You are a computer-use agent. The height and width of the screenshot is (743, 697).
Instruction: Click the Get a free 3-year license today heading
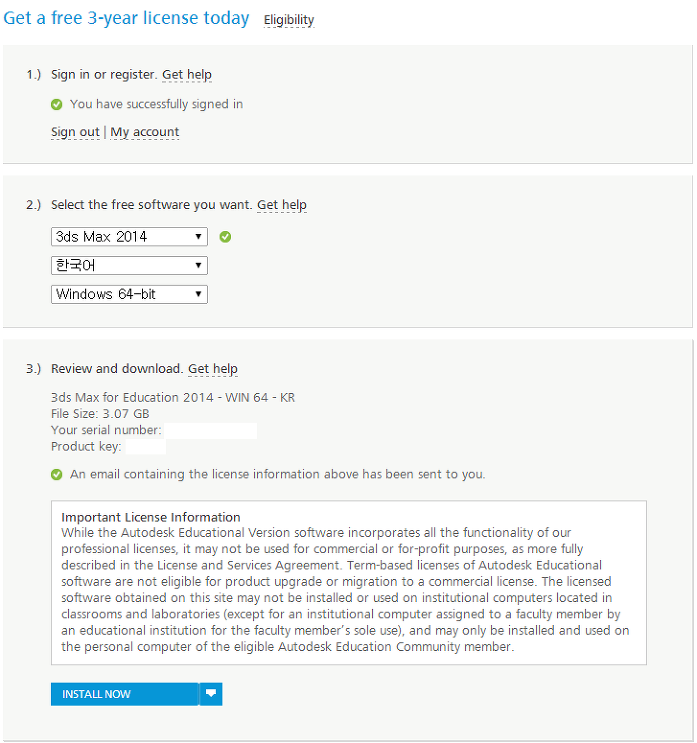(126, 18)
